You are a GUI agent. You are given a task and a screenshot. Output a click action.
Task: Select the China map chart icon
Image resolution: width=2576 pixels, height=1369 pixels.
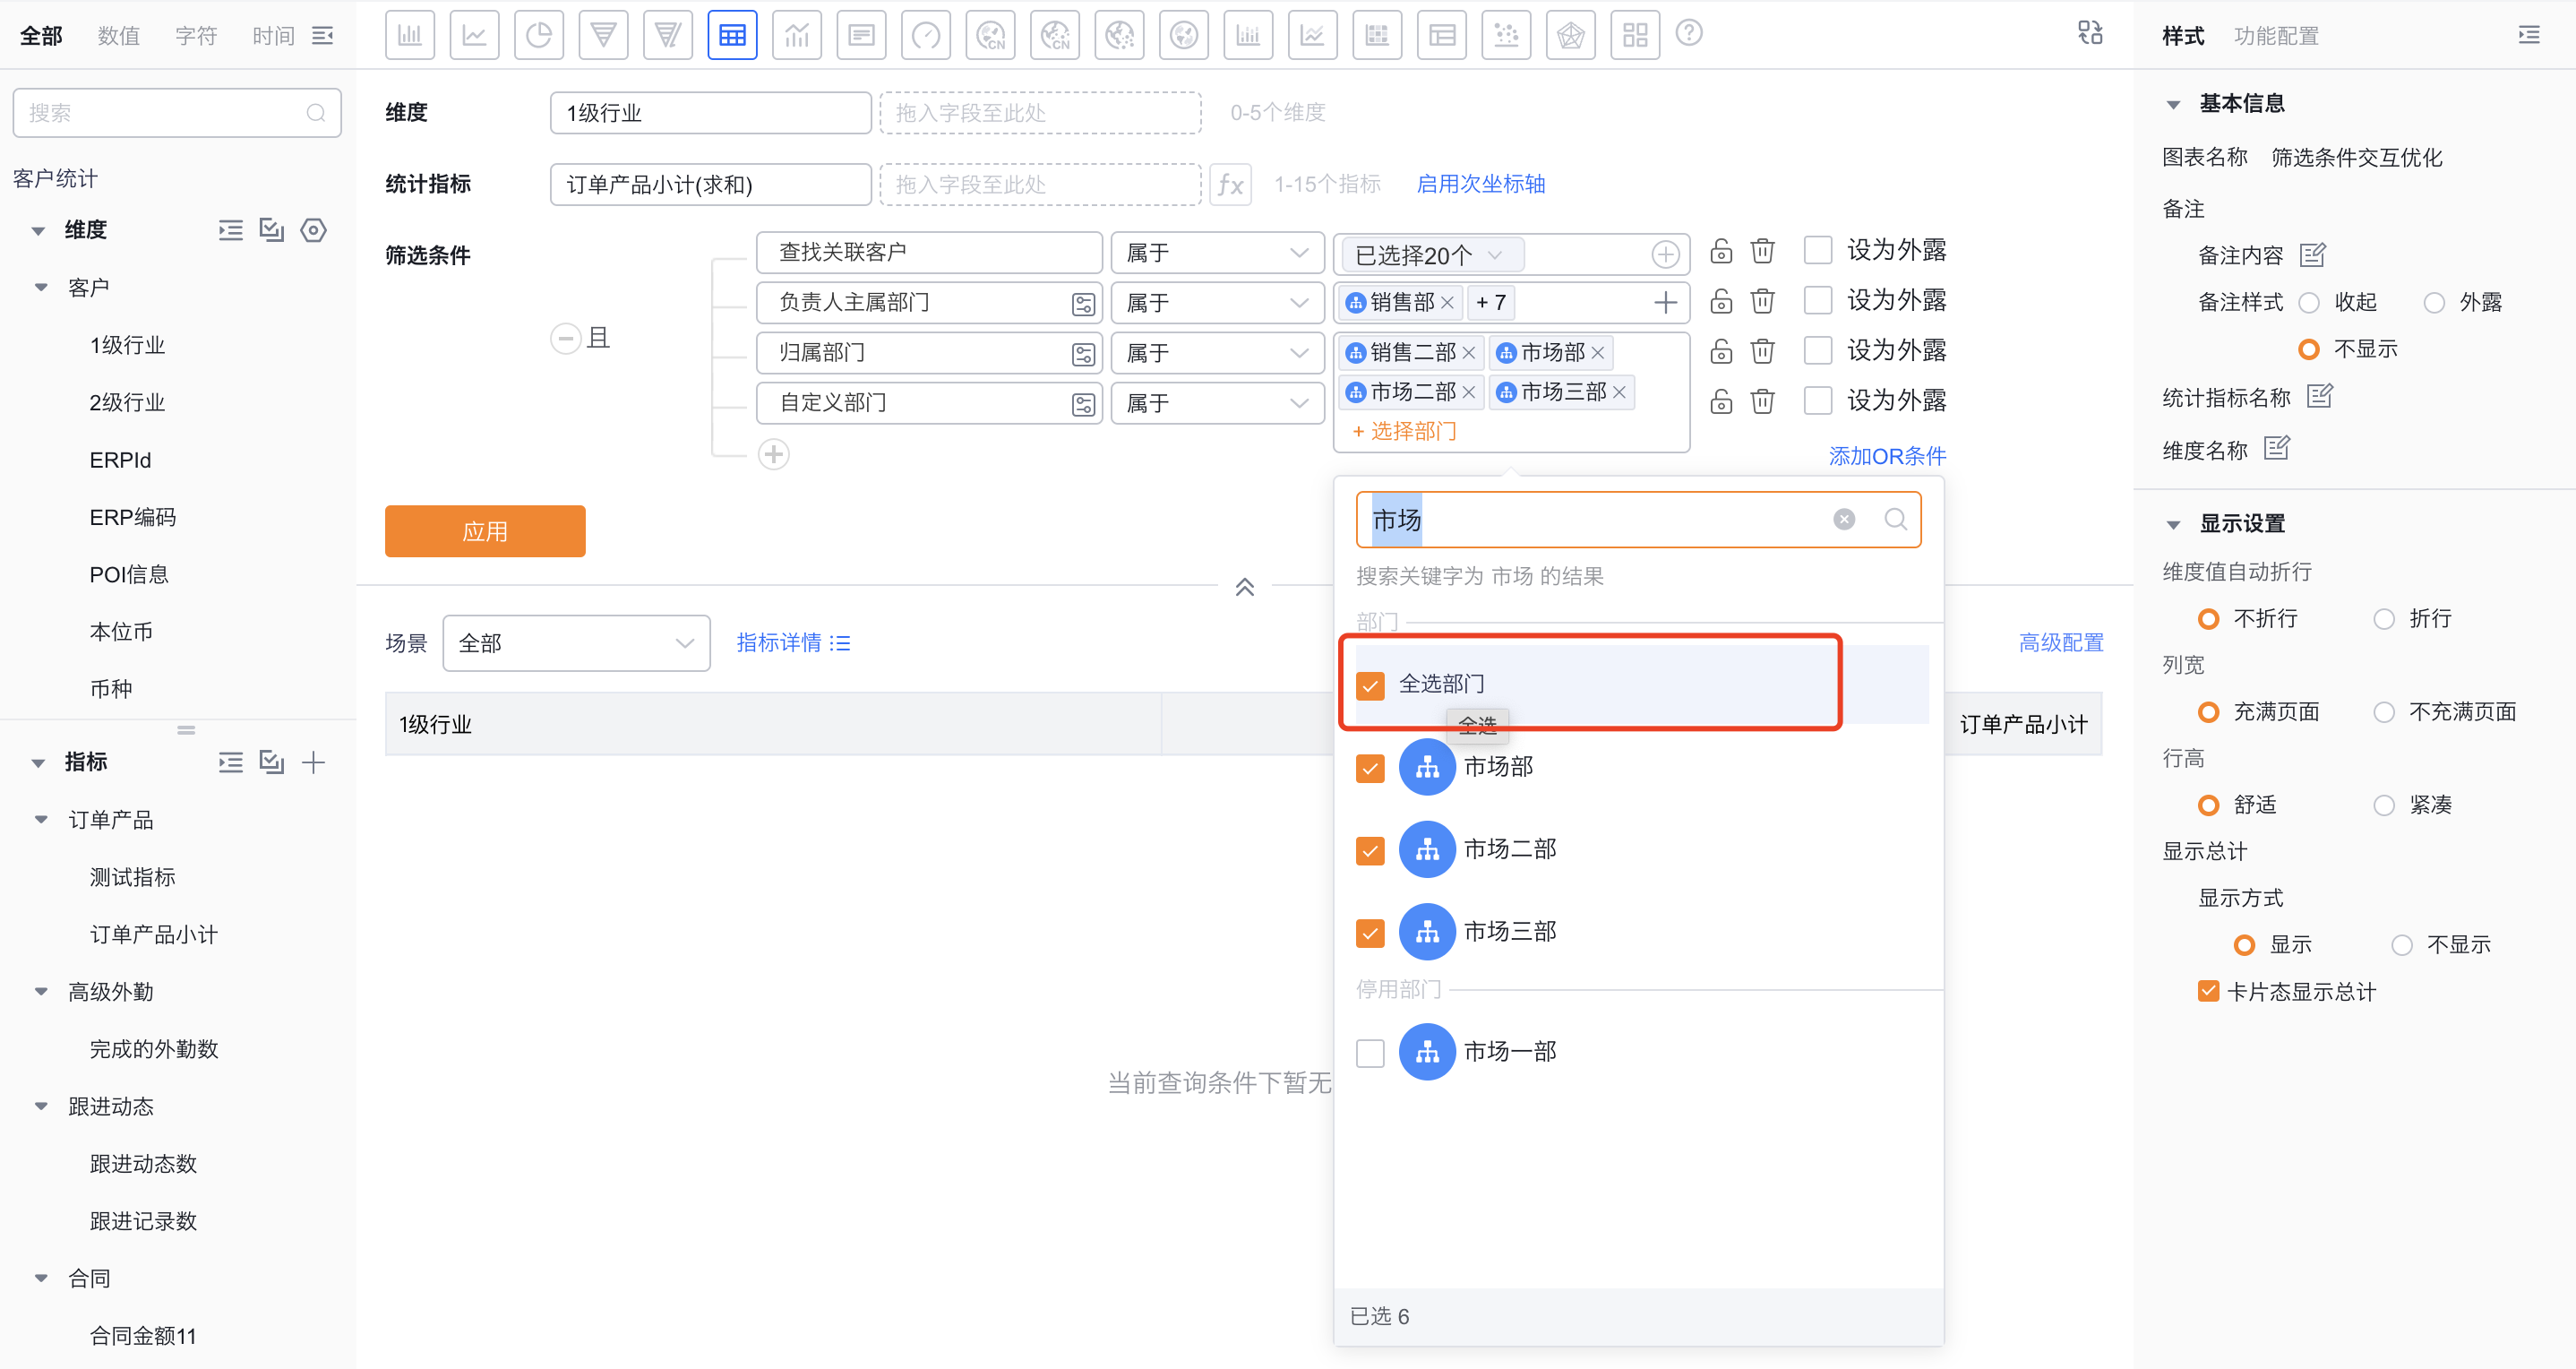[990, 34]
